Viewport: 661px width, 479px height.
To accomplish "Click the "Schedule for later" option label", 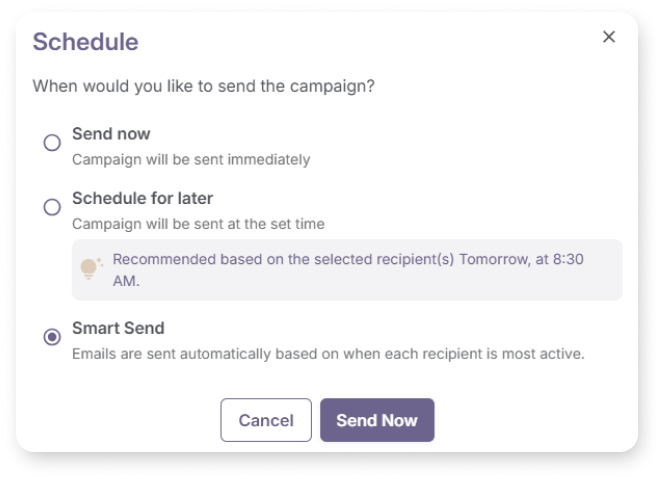I will [x=142, y=198].
